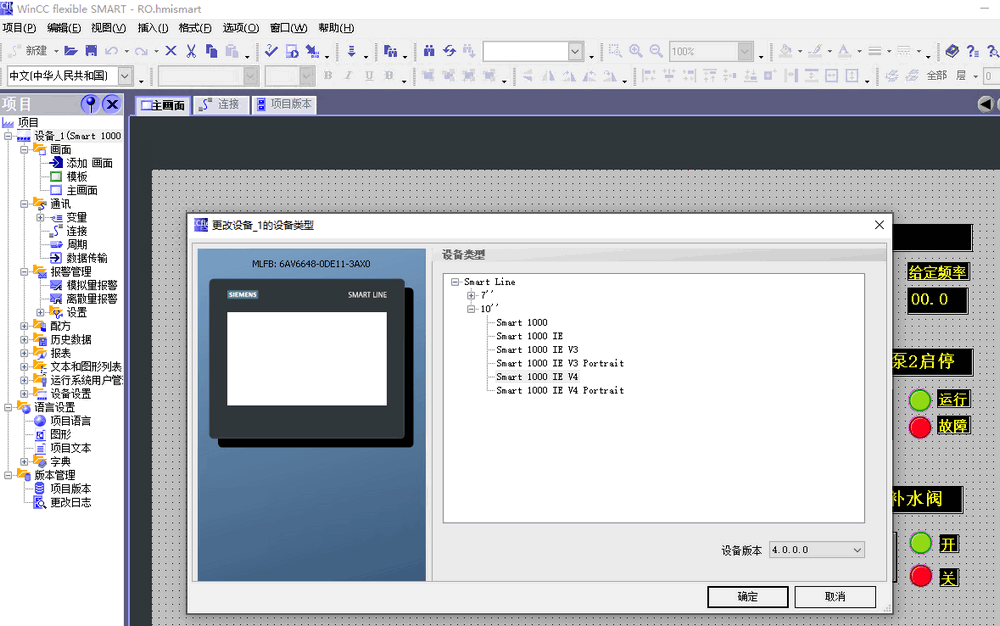1000x626 pixels.
Task: Open the 中文(中华人民共和国) language dropdown
Action: [x=125, y=76]
